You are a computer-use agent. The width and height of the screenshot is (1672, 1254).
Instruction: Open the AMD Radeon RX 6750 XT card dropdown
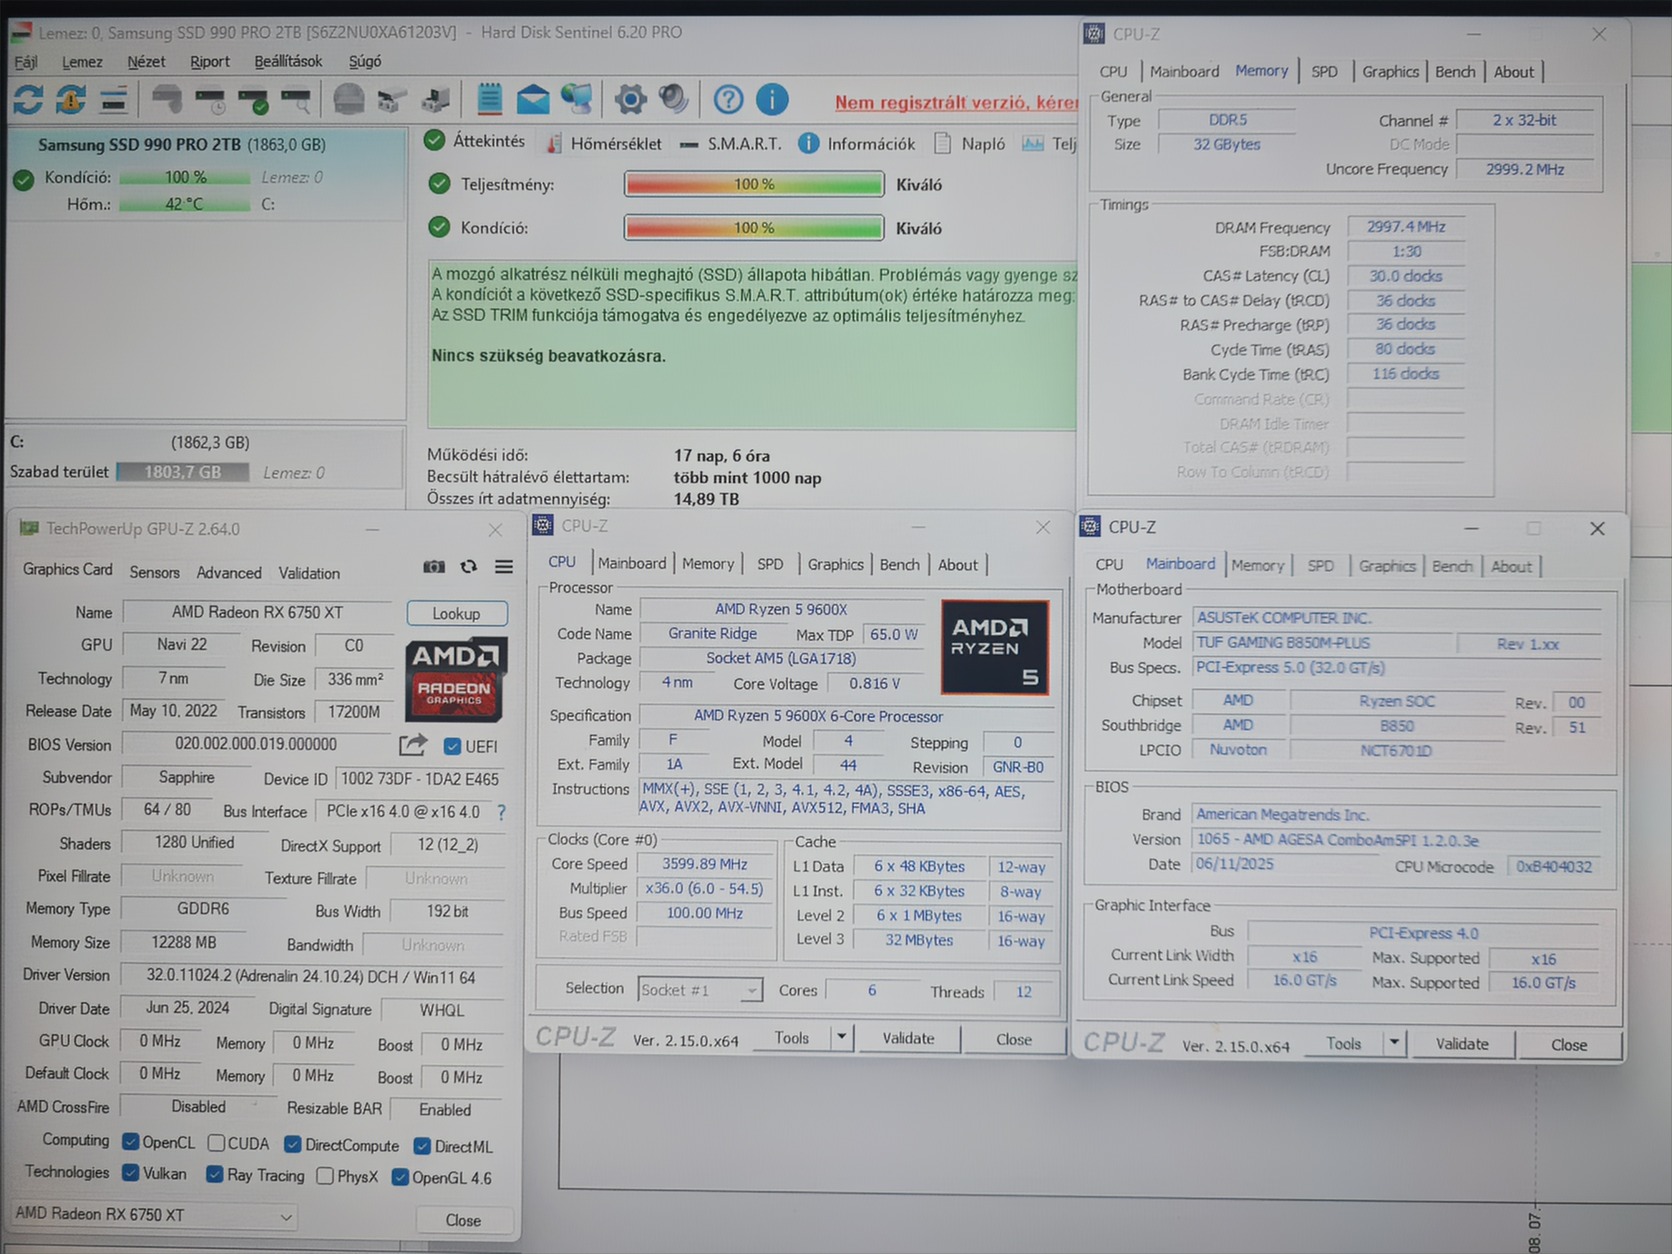pos(155,1215)
